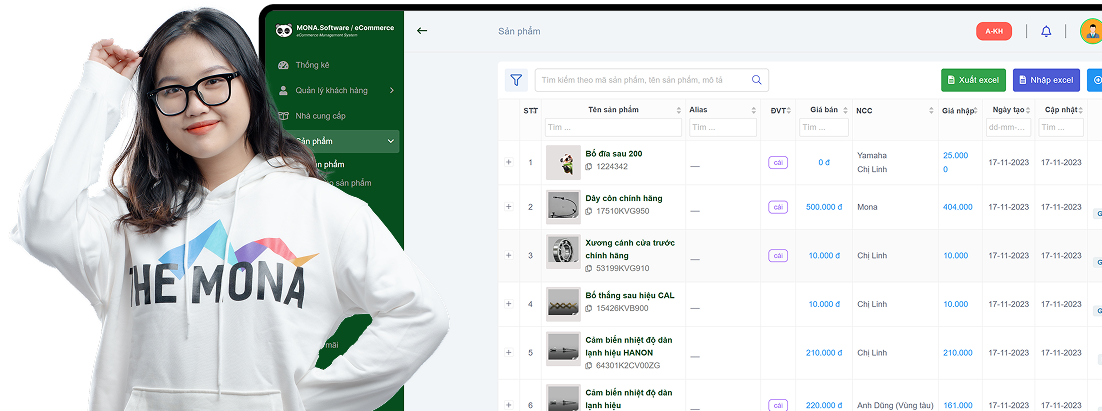The image size is (1102, 411).
Task: Open the Ngày tạo date filter
Action: click(x=1008, y=127)
